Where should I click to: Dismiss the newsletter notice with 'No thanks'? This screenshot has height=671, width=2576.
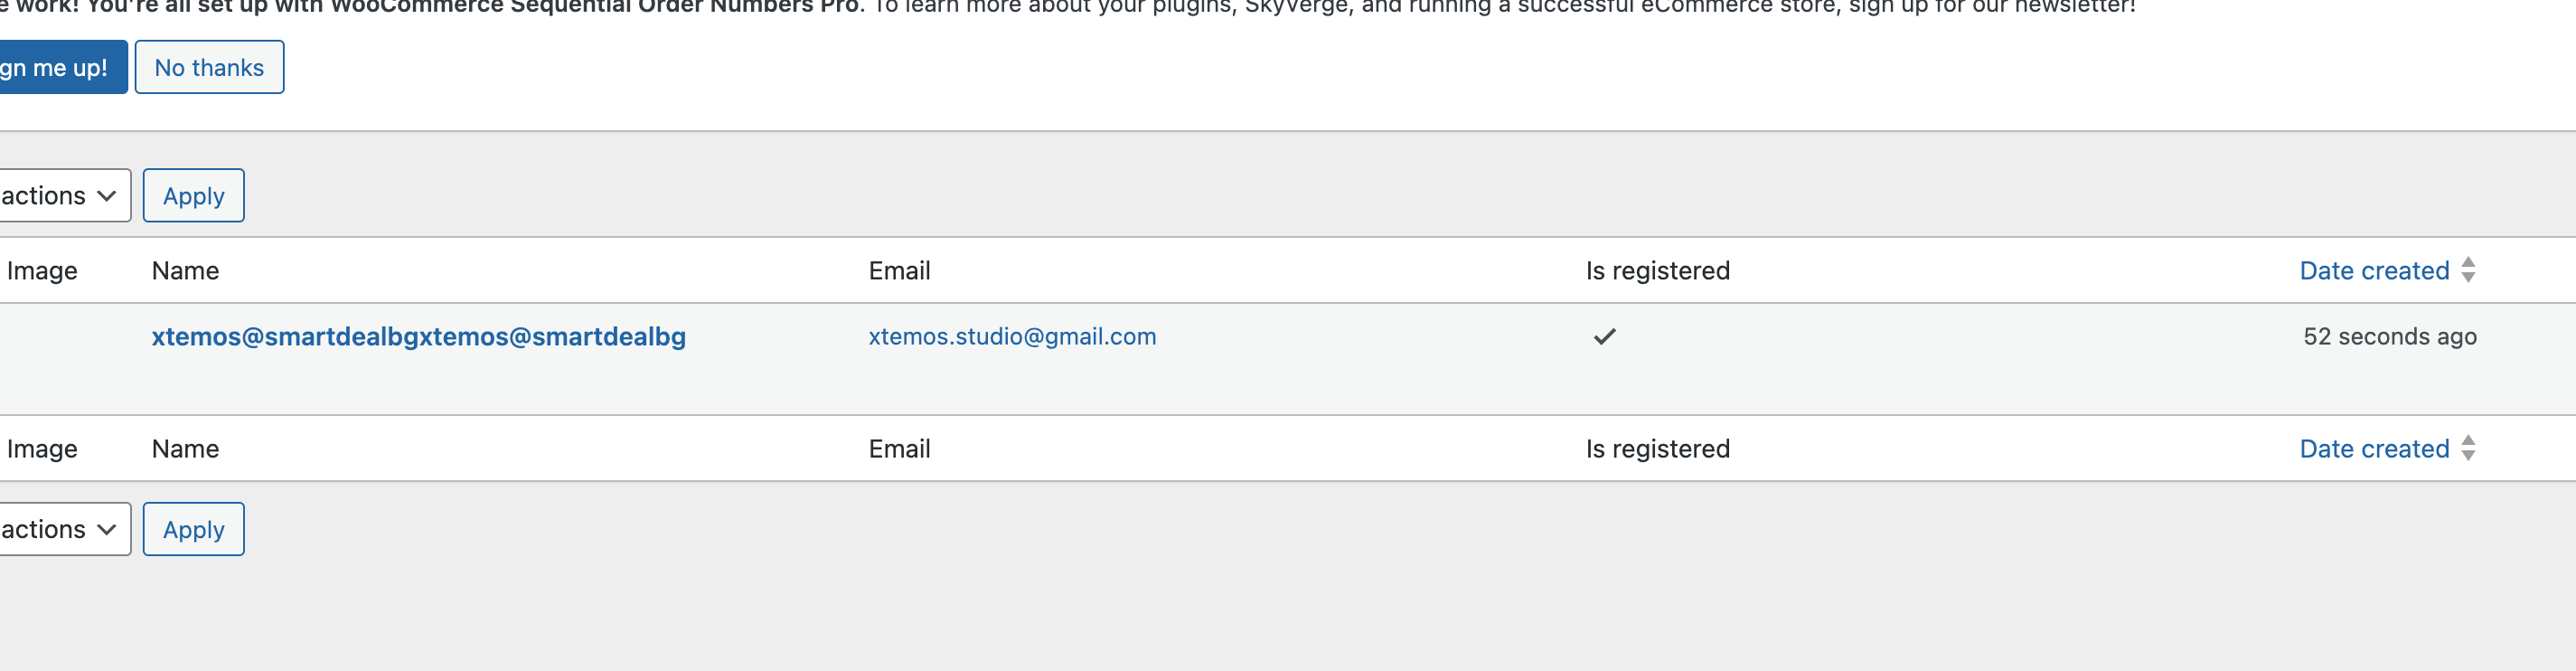pos(209,68)
